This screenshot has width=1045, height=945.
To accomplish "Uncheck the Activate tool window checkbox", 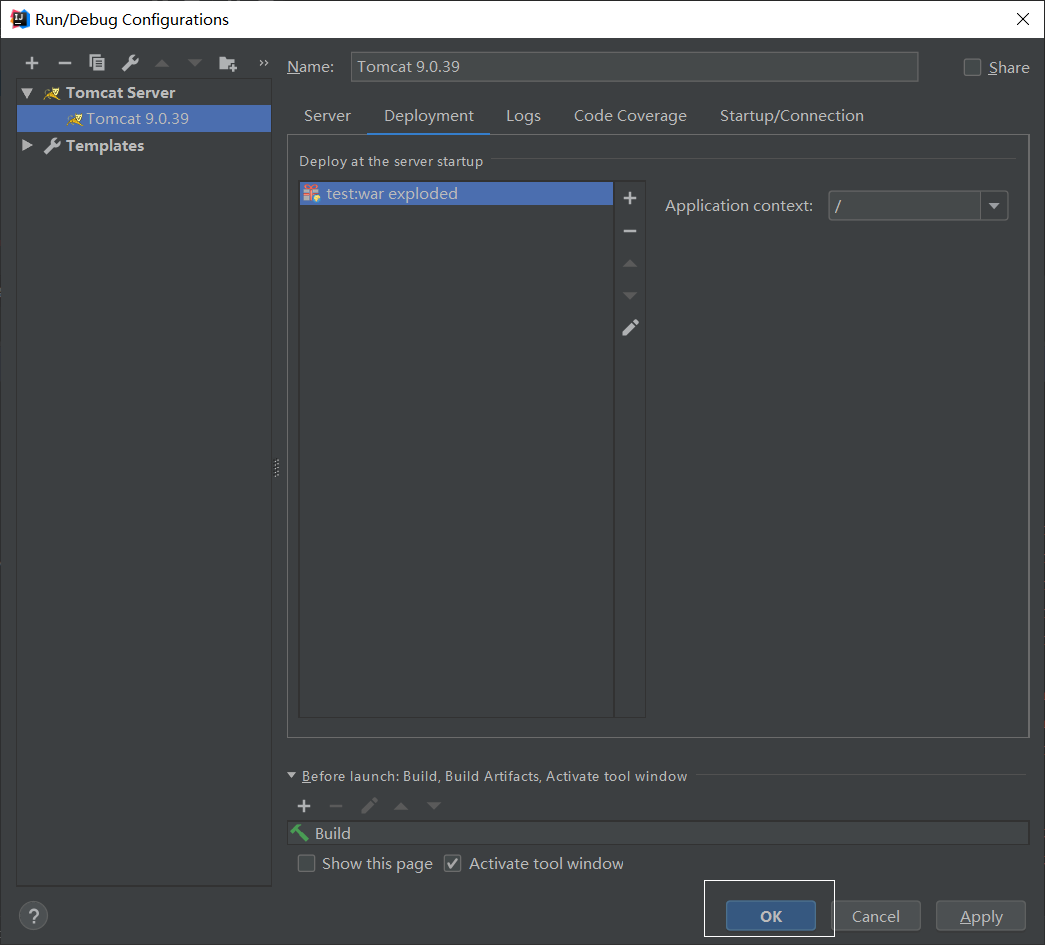I will (453, 864).
